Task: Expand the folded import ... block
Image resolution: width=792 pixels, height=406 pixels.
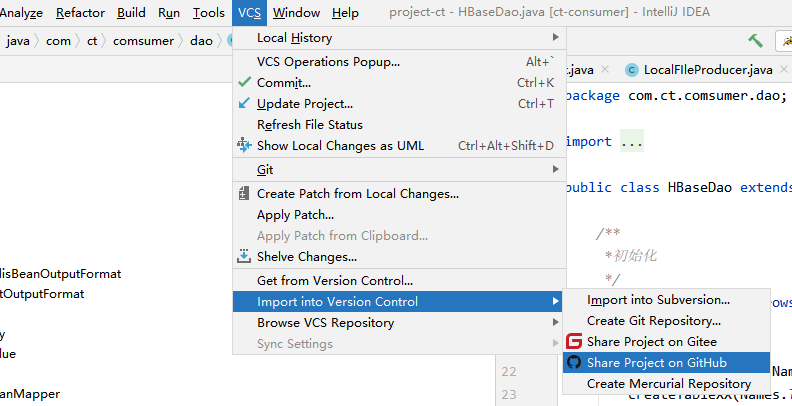Action: [x=632, y=141]
